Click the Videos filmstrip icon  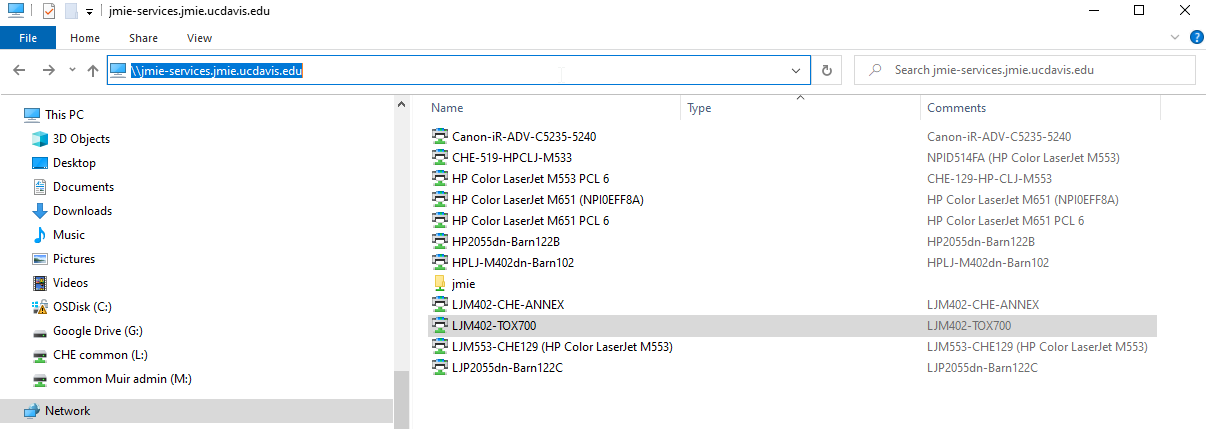click(x=40, y=283)
